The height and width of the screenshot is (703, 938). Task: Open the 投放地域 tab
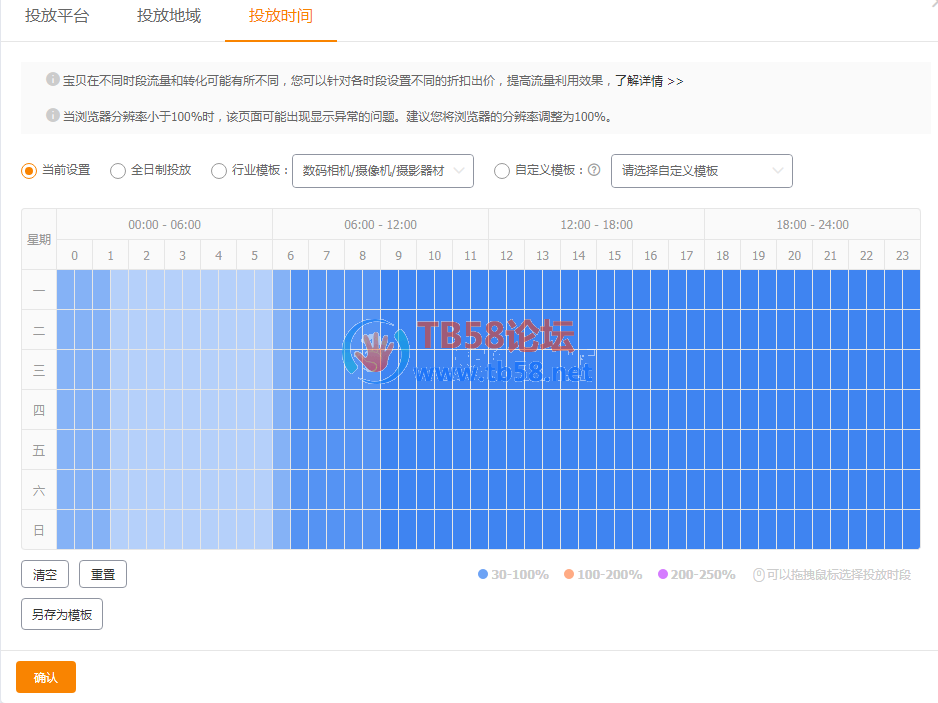169,17
